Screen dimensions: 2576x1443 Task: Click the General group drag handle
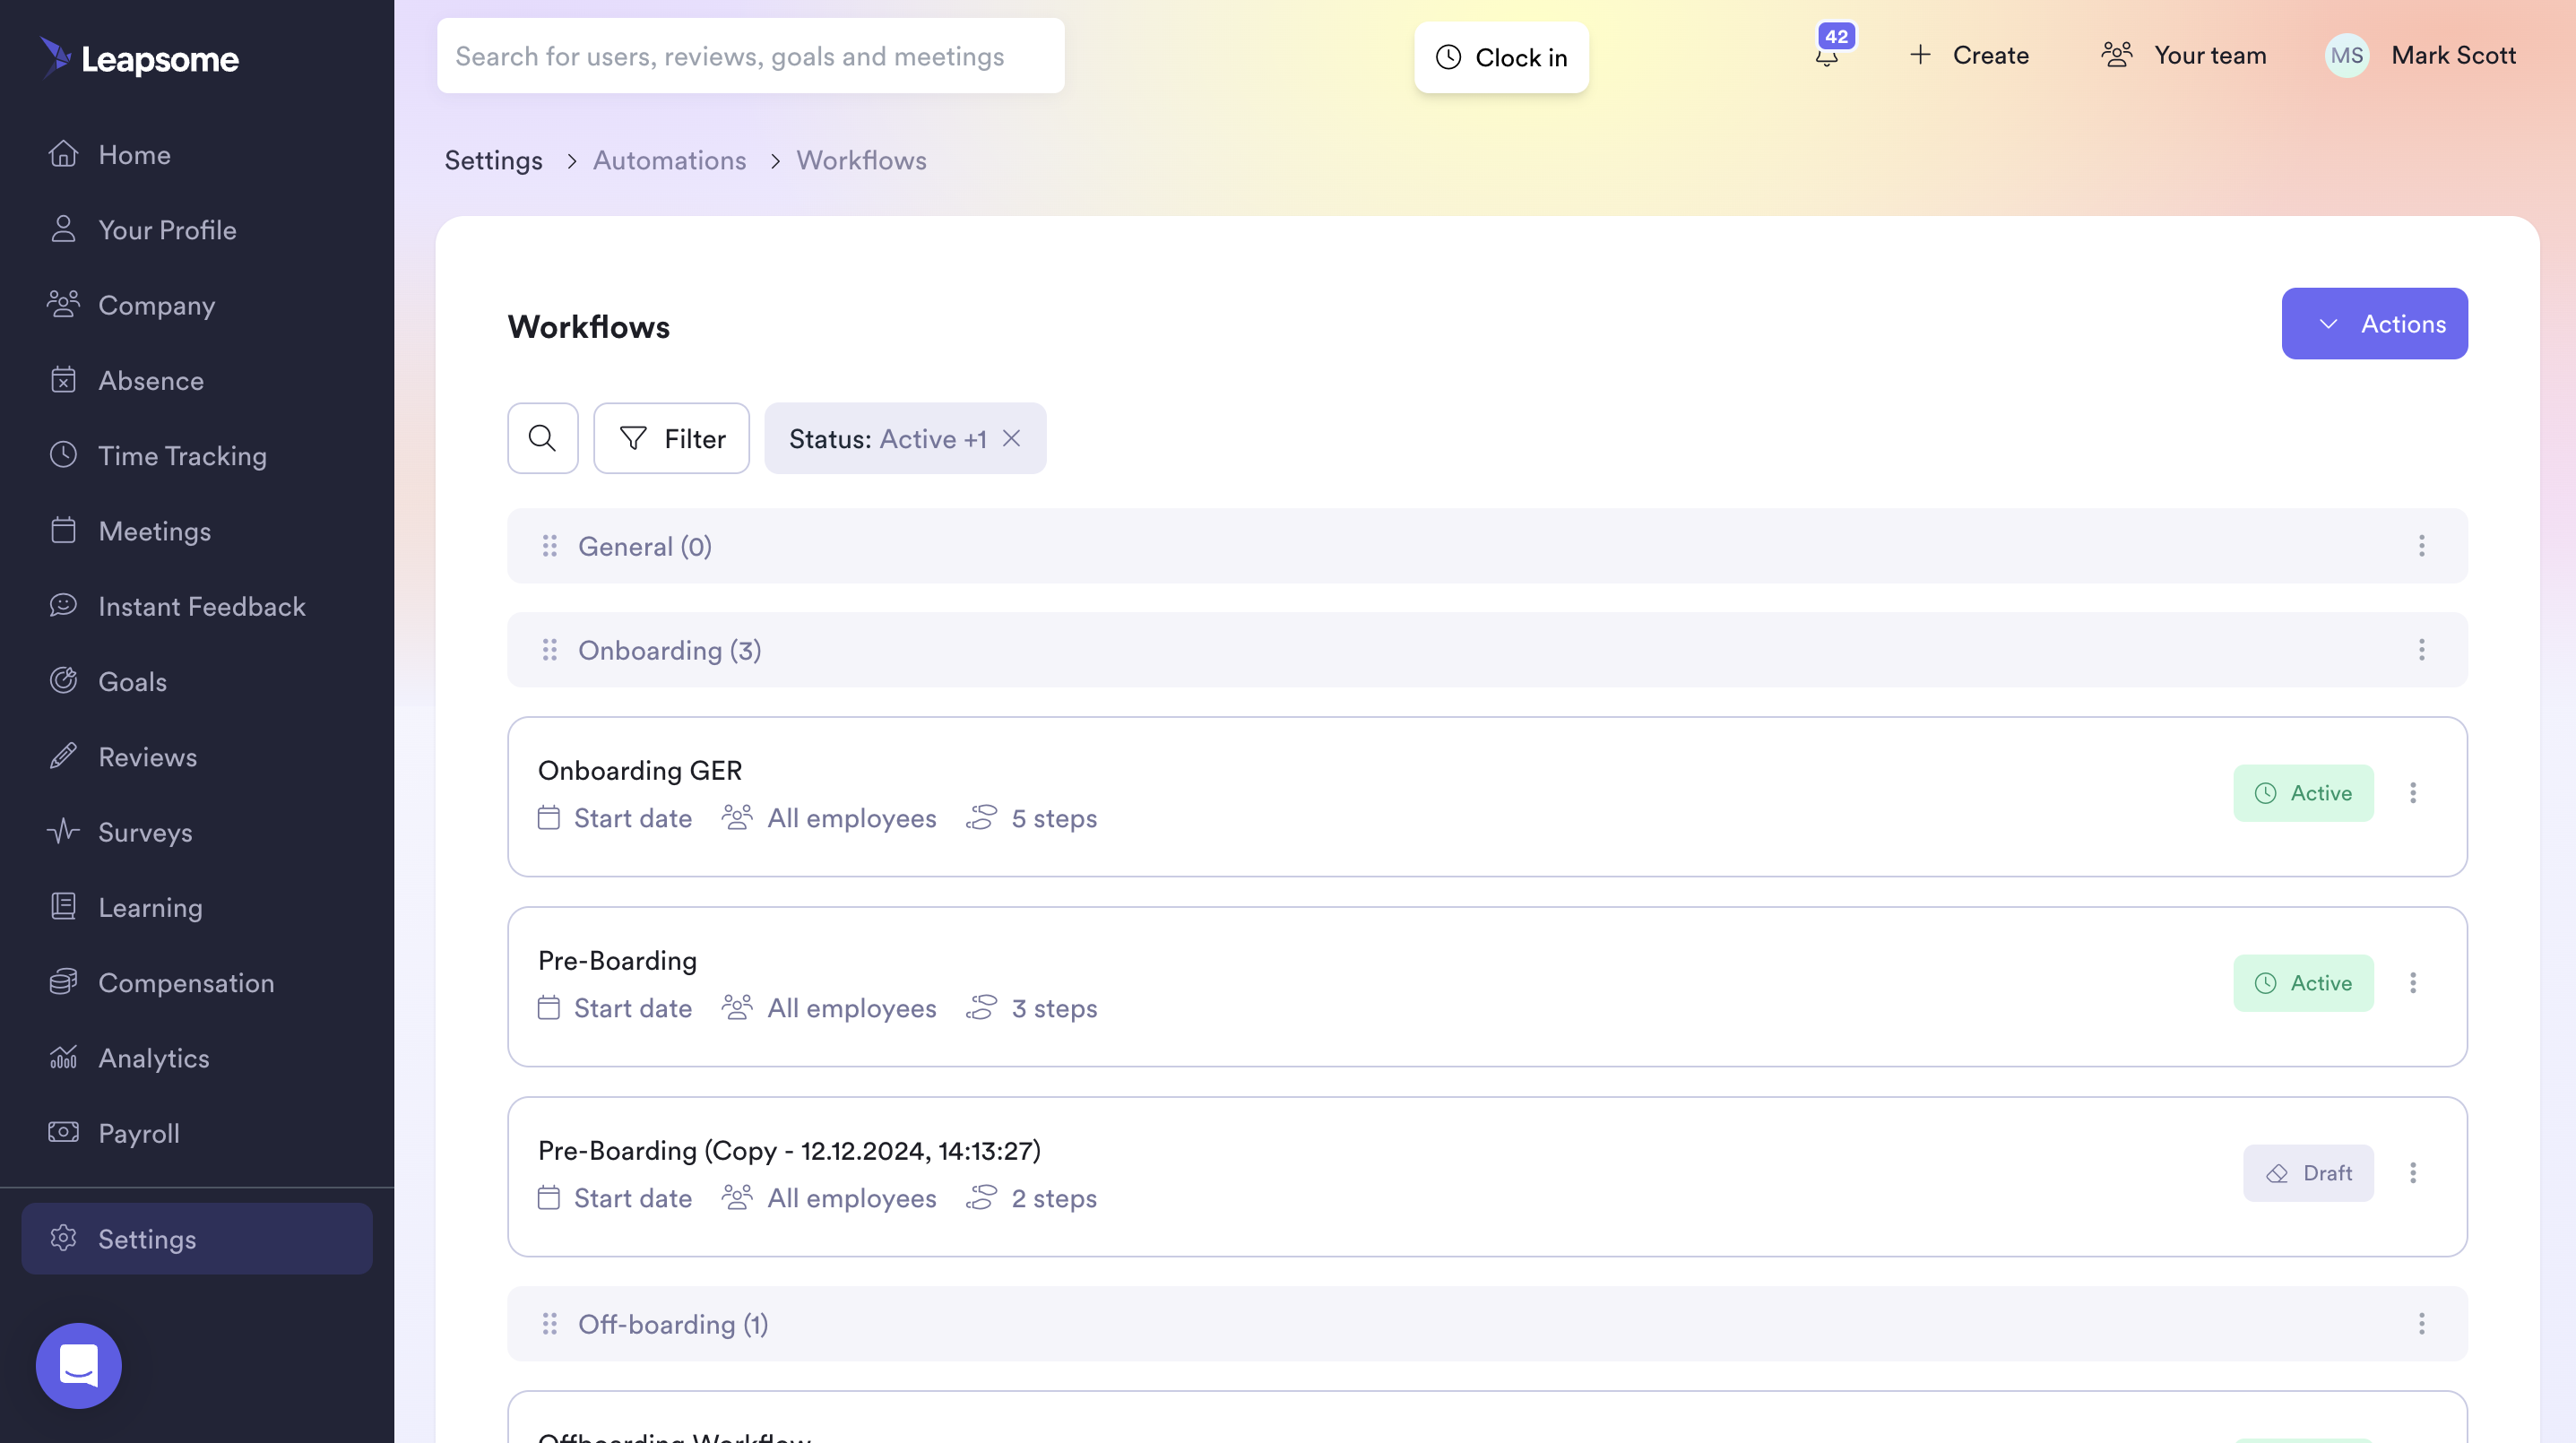click(x=550, y=546)
